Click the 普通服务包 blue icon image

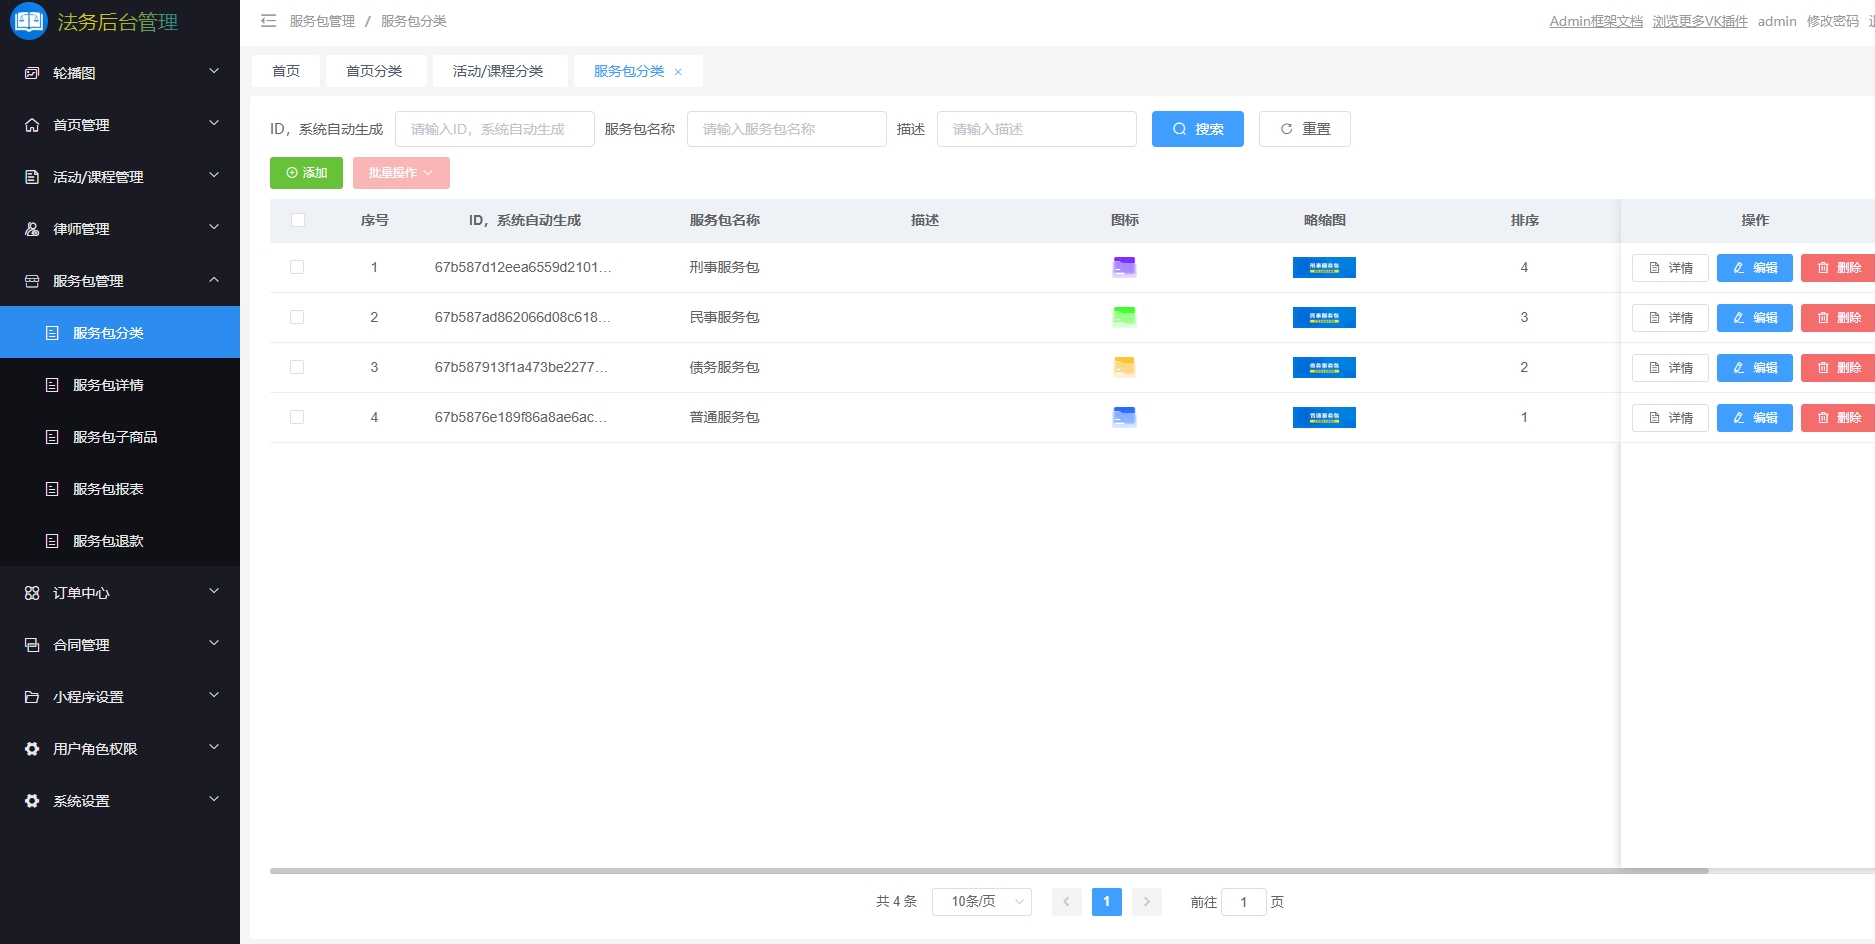1124,417
